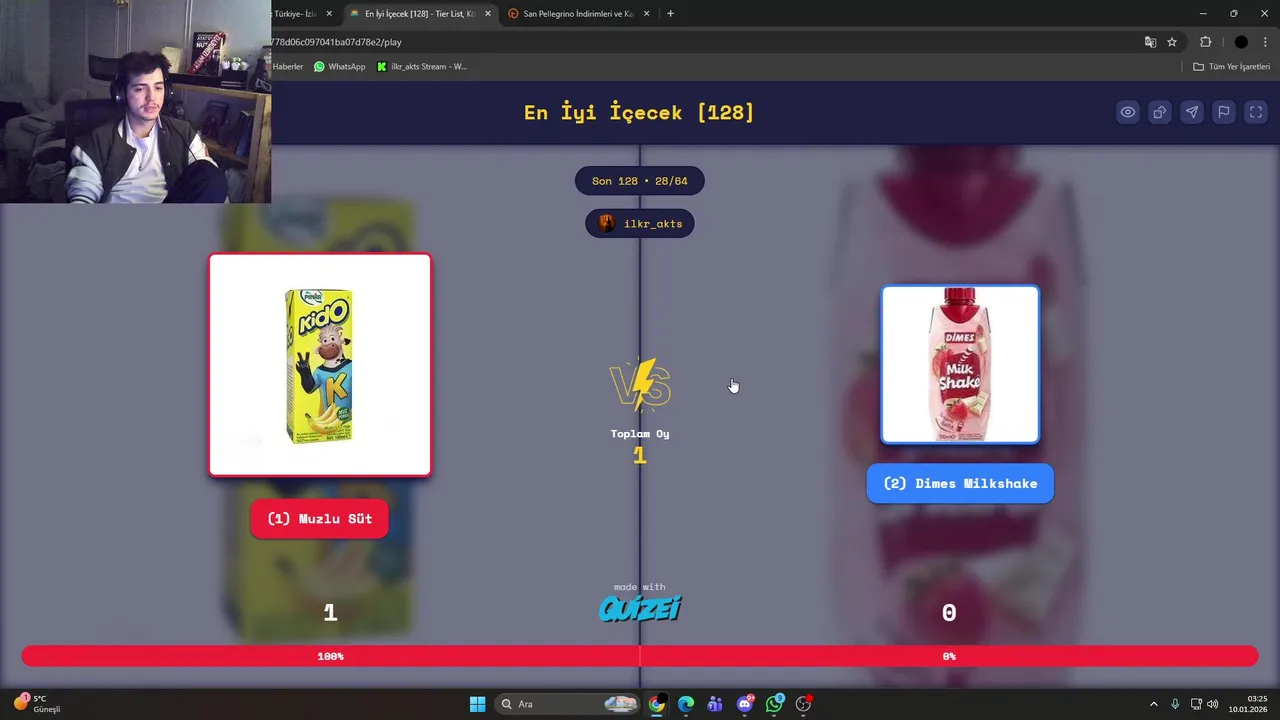Open the OBS Studio taskbar icon
This screenshot has width=1280, height=720.
[x=803, y=704]
